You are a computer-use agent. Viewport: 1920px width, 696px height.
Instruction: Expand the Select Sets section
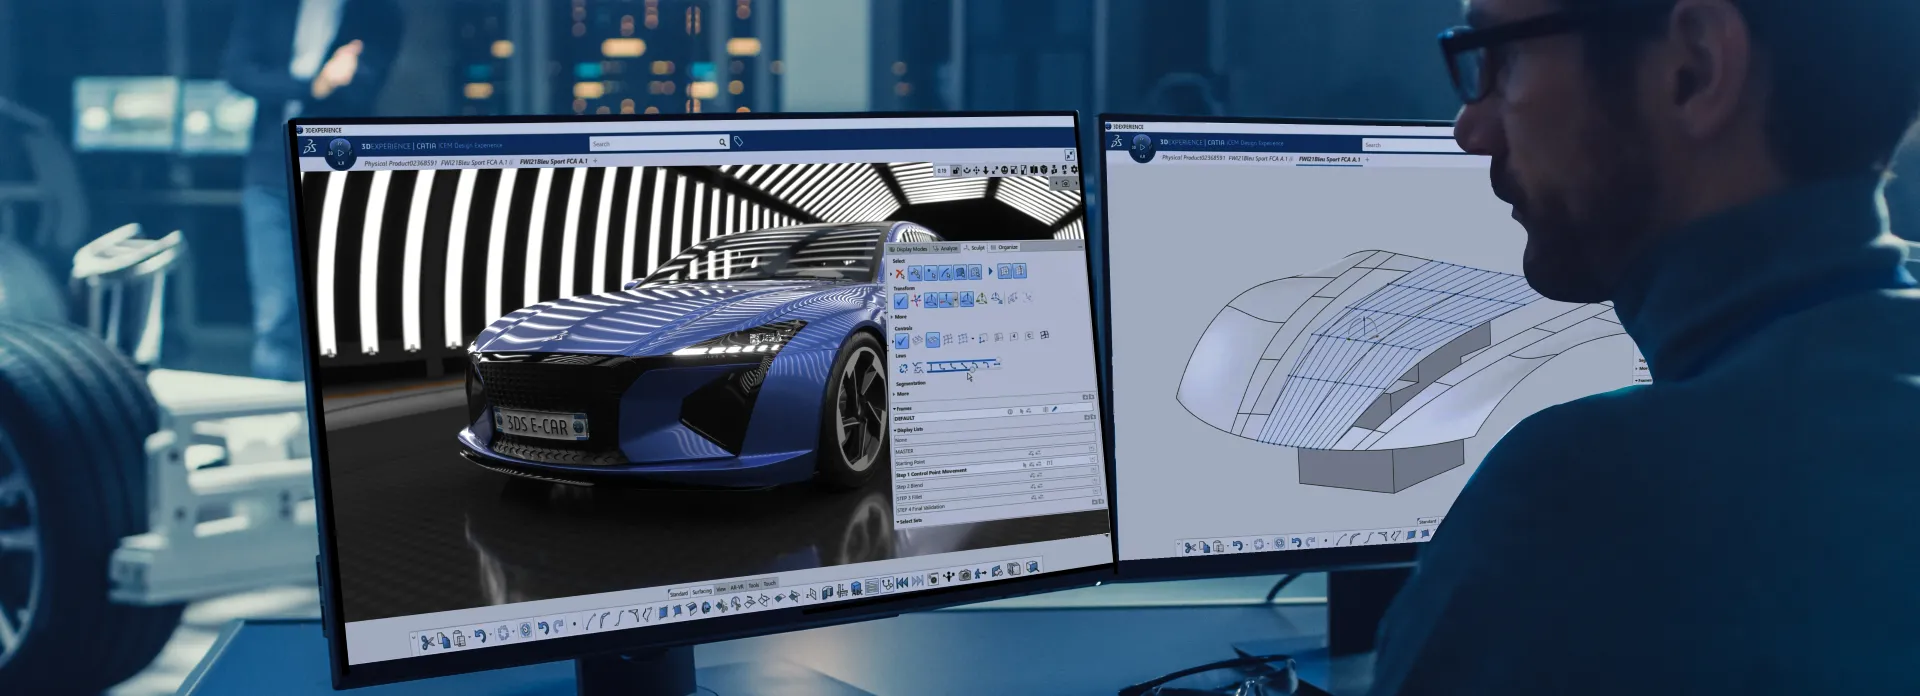[909, 521]
